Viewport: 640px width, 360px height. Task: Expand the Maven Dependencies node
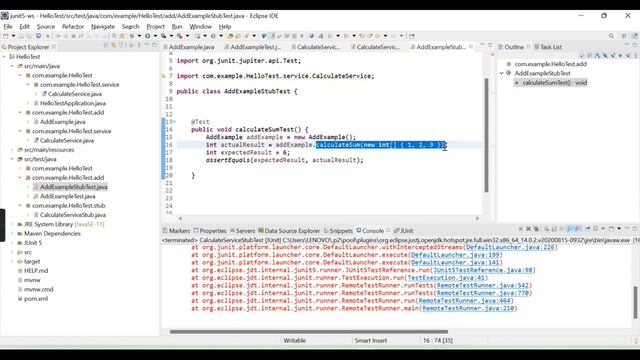(12, 233)
